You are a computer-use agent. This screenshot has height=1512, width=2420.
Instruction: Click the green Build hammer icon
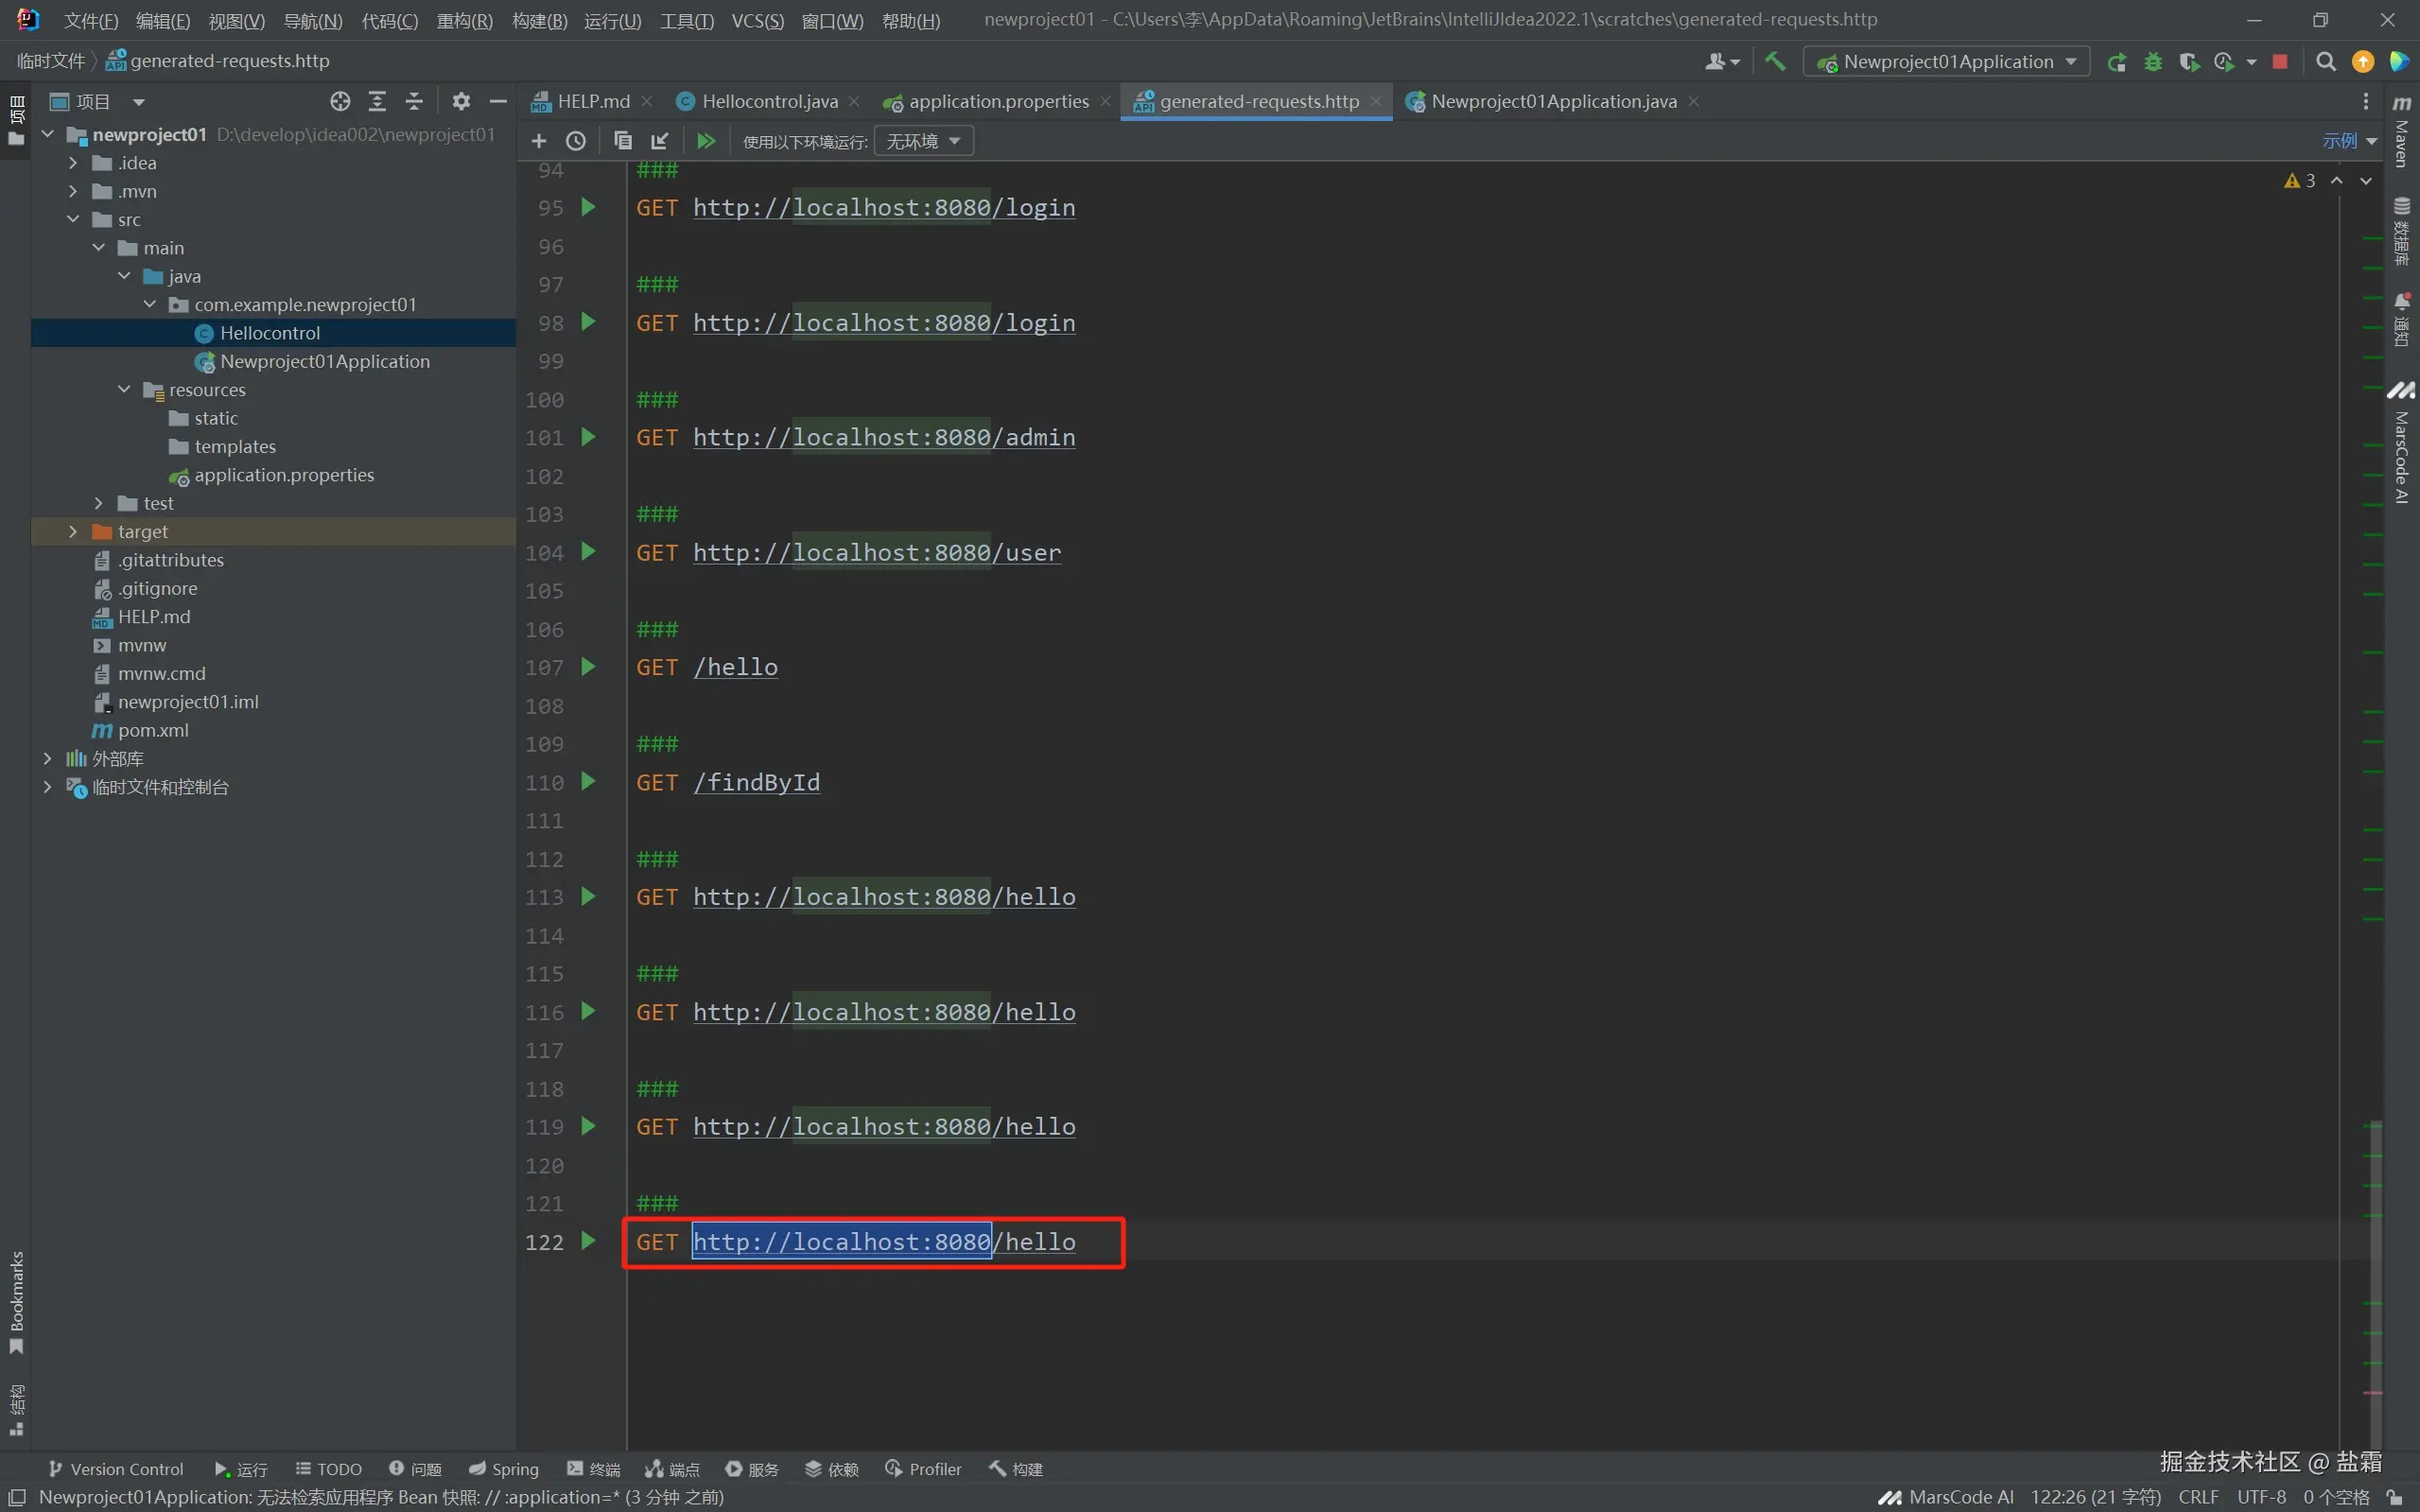click(1775, 62)
